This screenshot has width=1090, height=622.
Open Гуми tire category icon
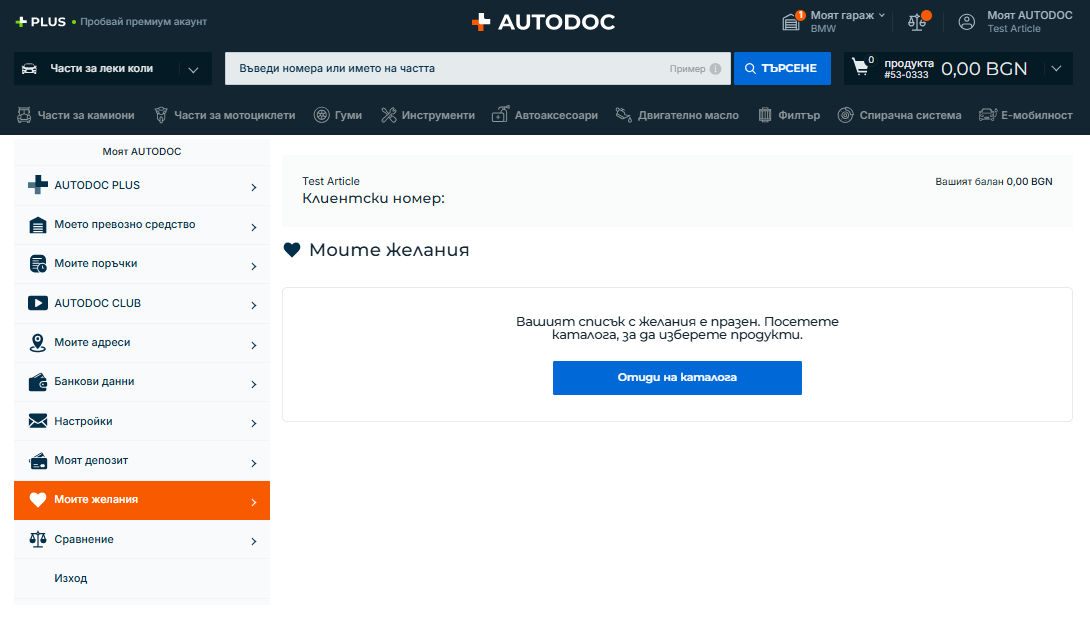click(x=322, y=115)
